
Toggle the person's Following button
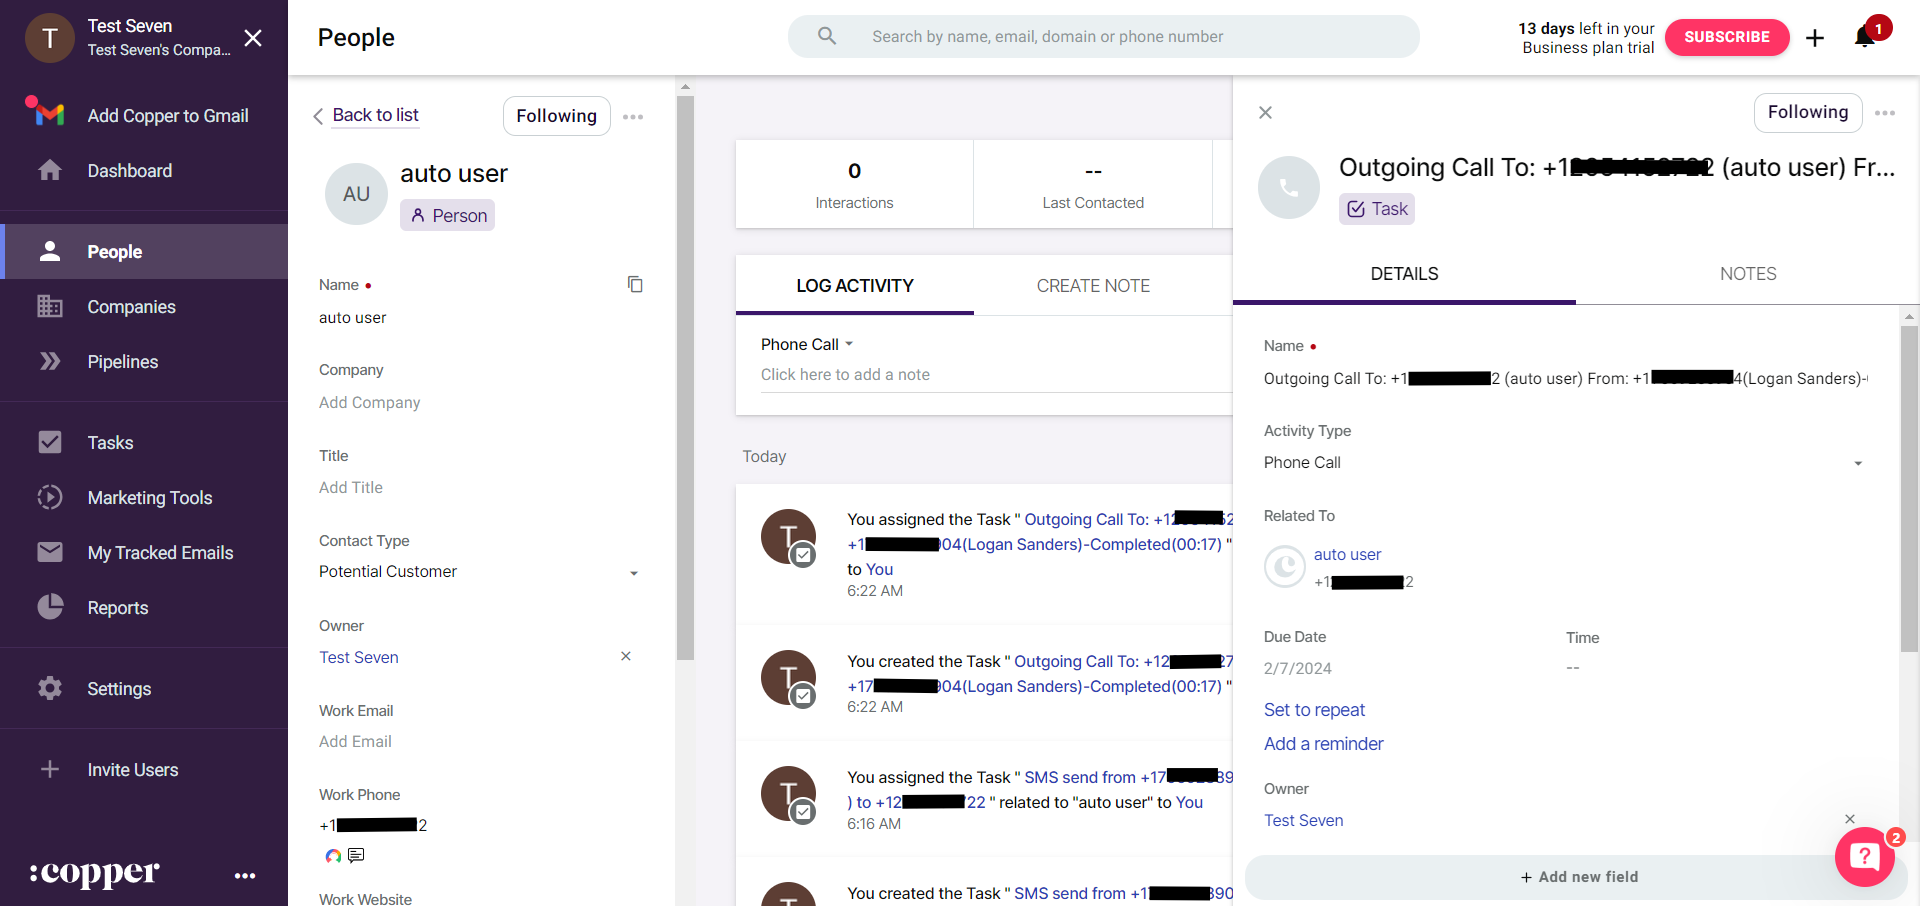pos(557,116)
